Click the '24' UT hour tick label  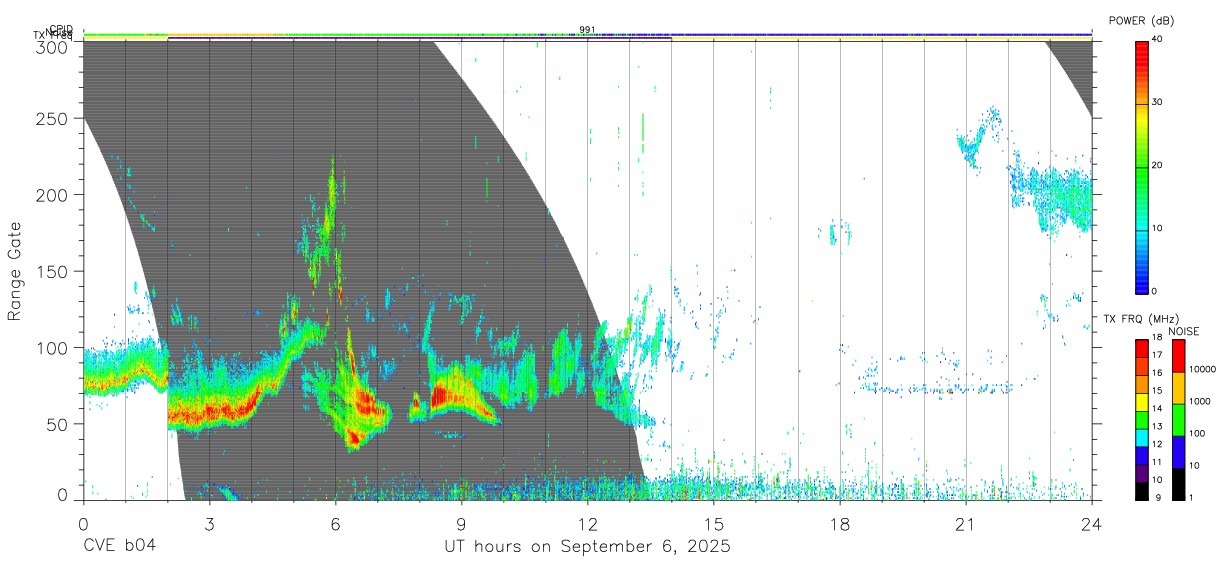click(1091, 524)
